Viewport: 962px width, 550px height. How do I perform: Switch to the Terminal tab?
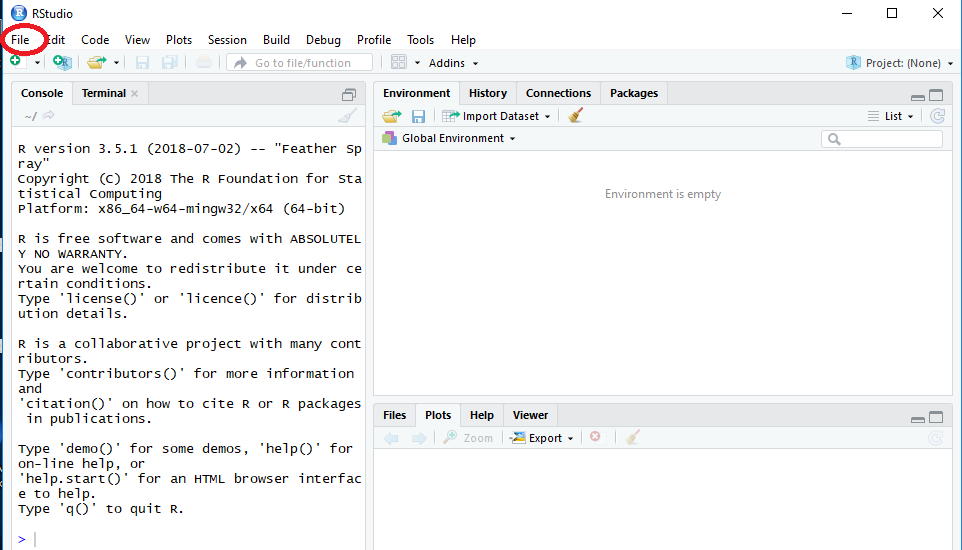pyautogui.click(x=104, y=93)
